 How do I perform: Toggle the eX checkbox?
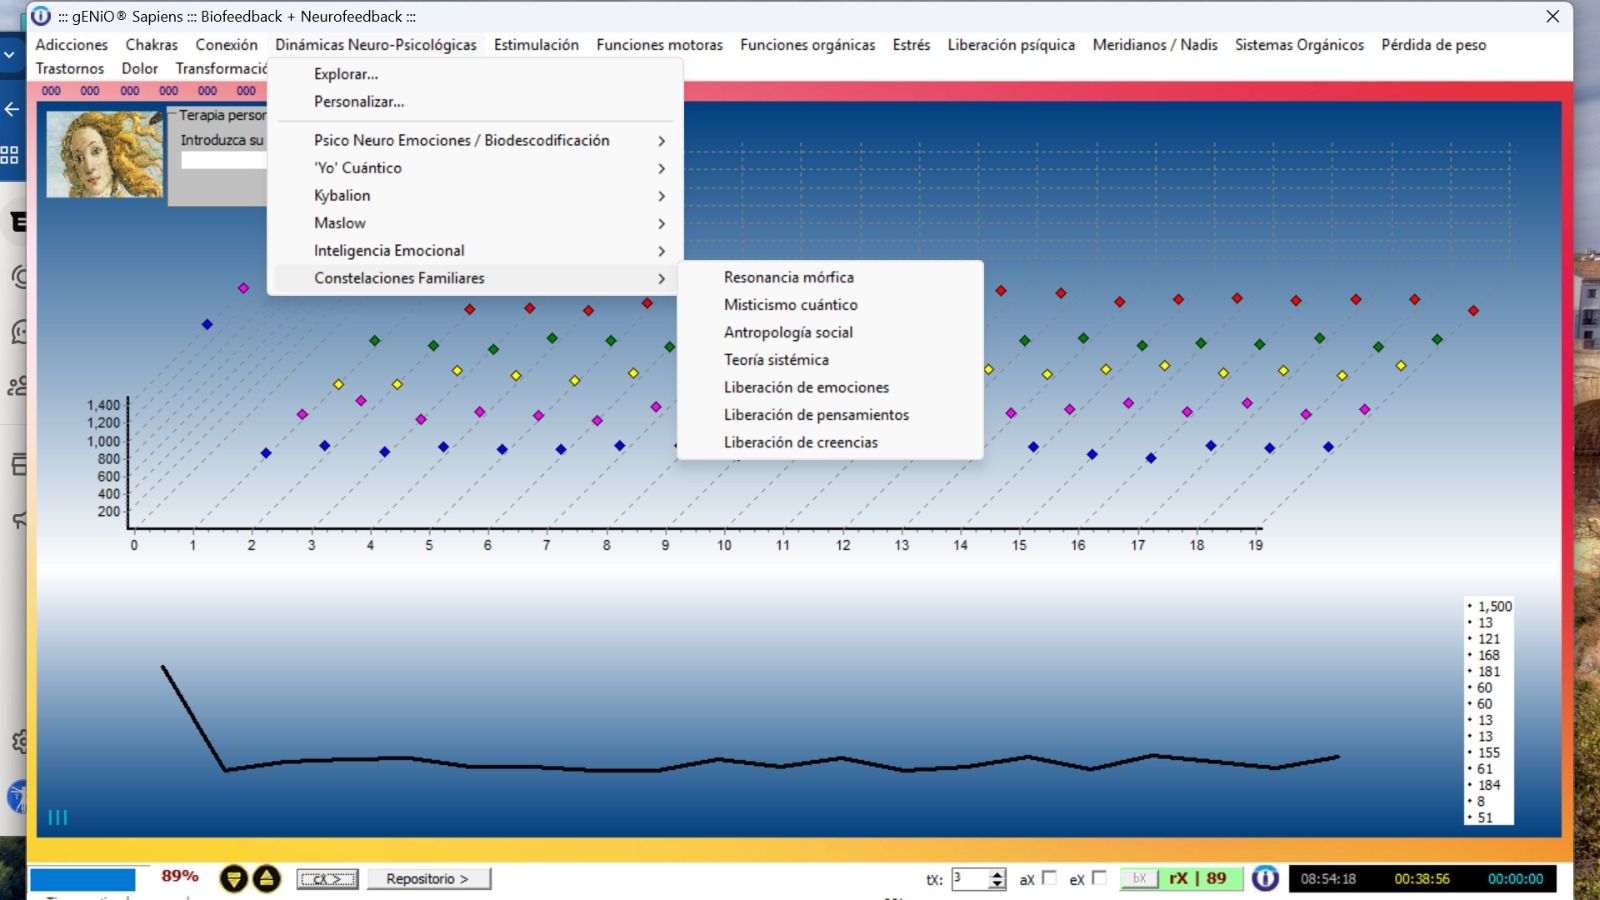[1099, 878]
